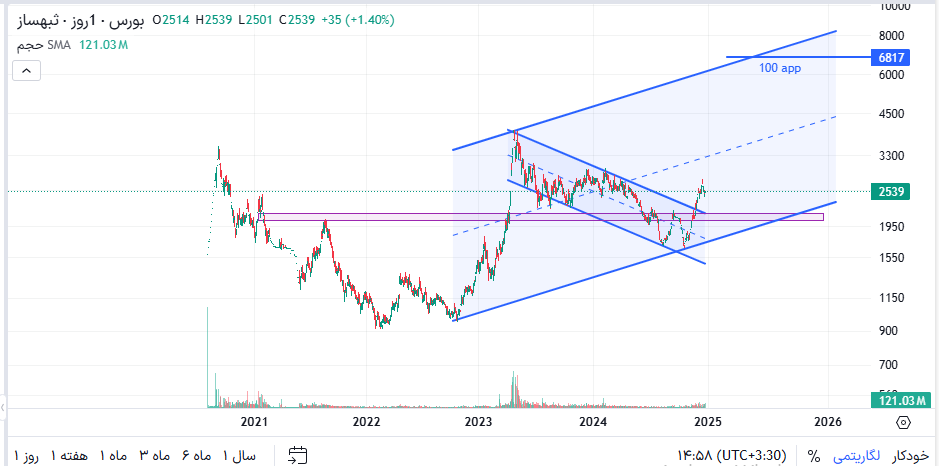Click the high value H2539 in legend
The image size is (939, 466).
pyautogui.click(x=215, y=20)
